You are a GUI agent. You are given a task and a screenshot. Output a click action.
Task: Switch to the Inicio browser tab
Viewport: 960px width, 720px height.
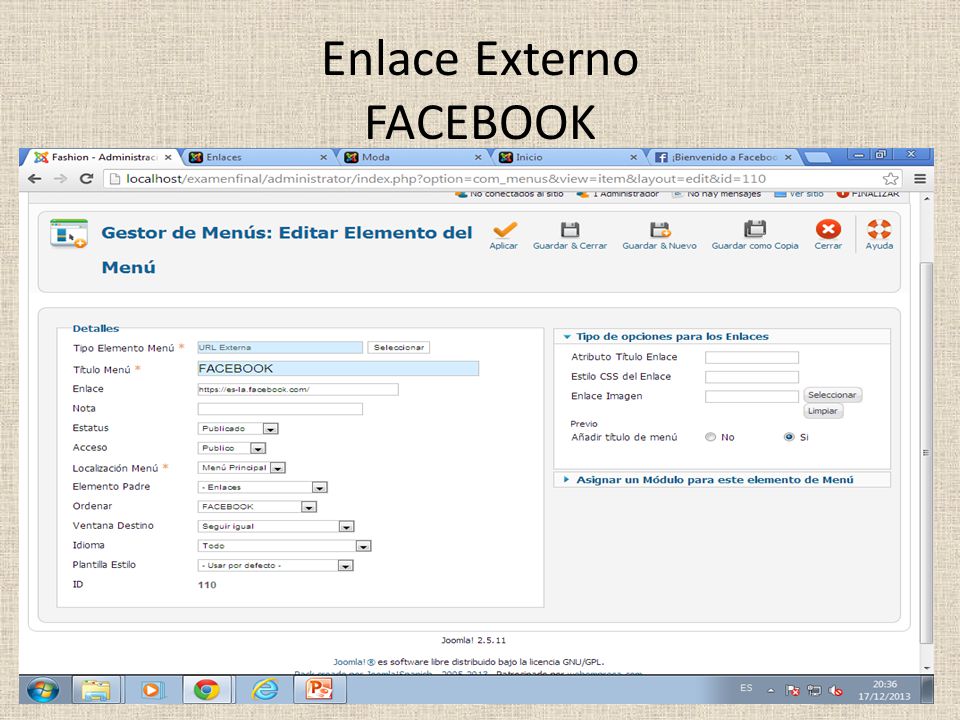[x=568, y=157]
